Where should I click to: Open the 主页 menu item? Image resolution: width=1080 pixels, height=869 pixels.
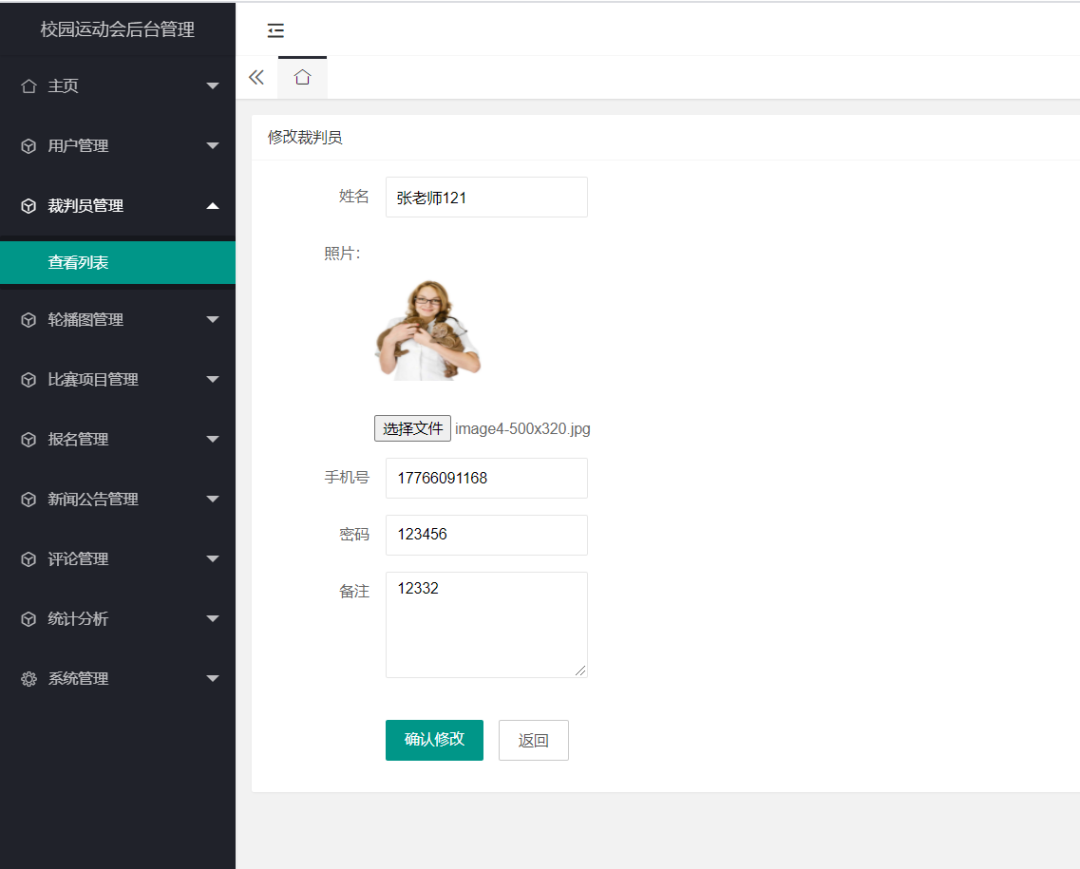click(x=117, y=86)
